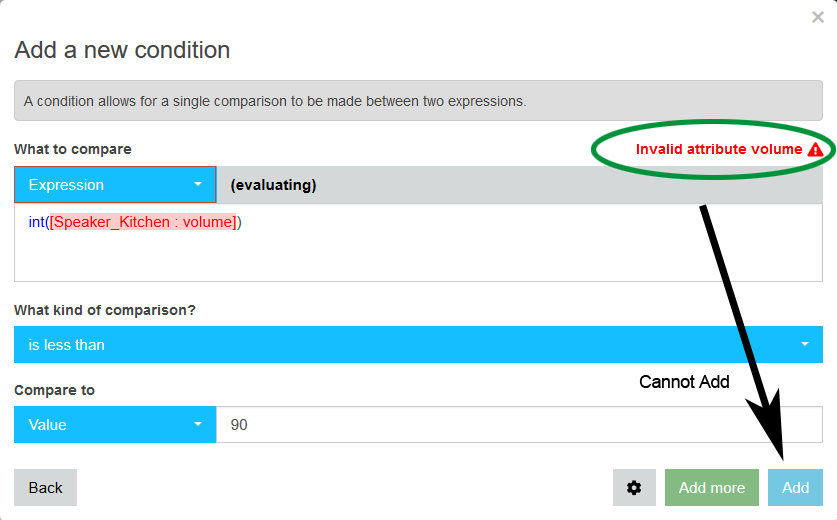This screenshot has height=520, width=837.
Task: Click the empty area of expression editor
Action: pos(418,256)
